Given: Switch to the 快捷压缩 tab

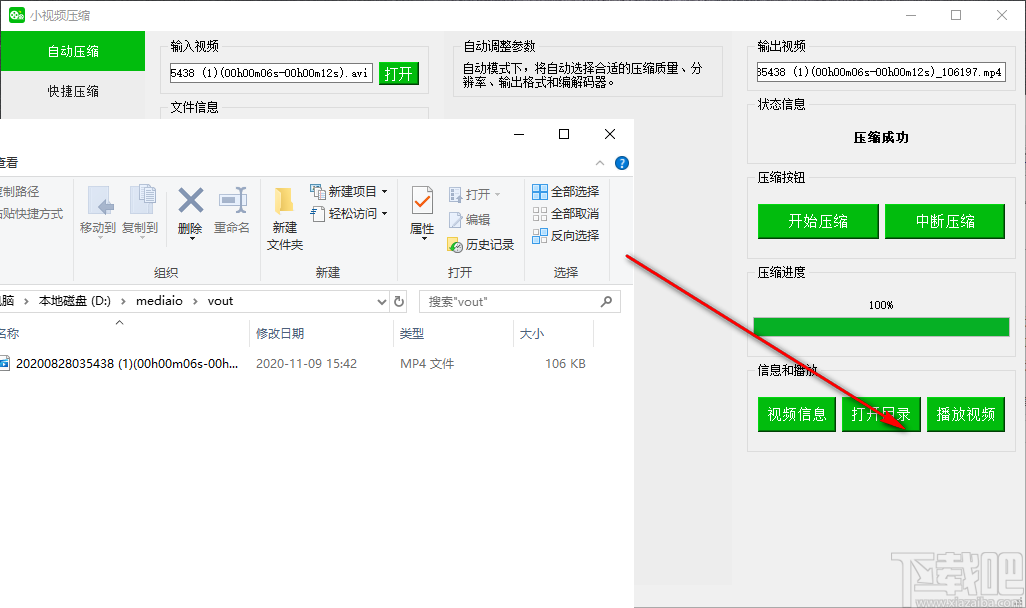Looking at the screenshot, I should (73, 92).
